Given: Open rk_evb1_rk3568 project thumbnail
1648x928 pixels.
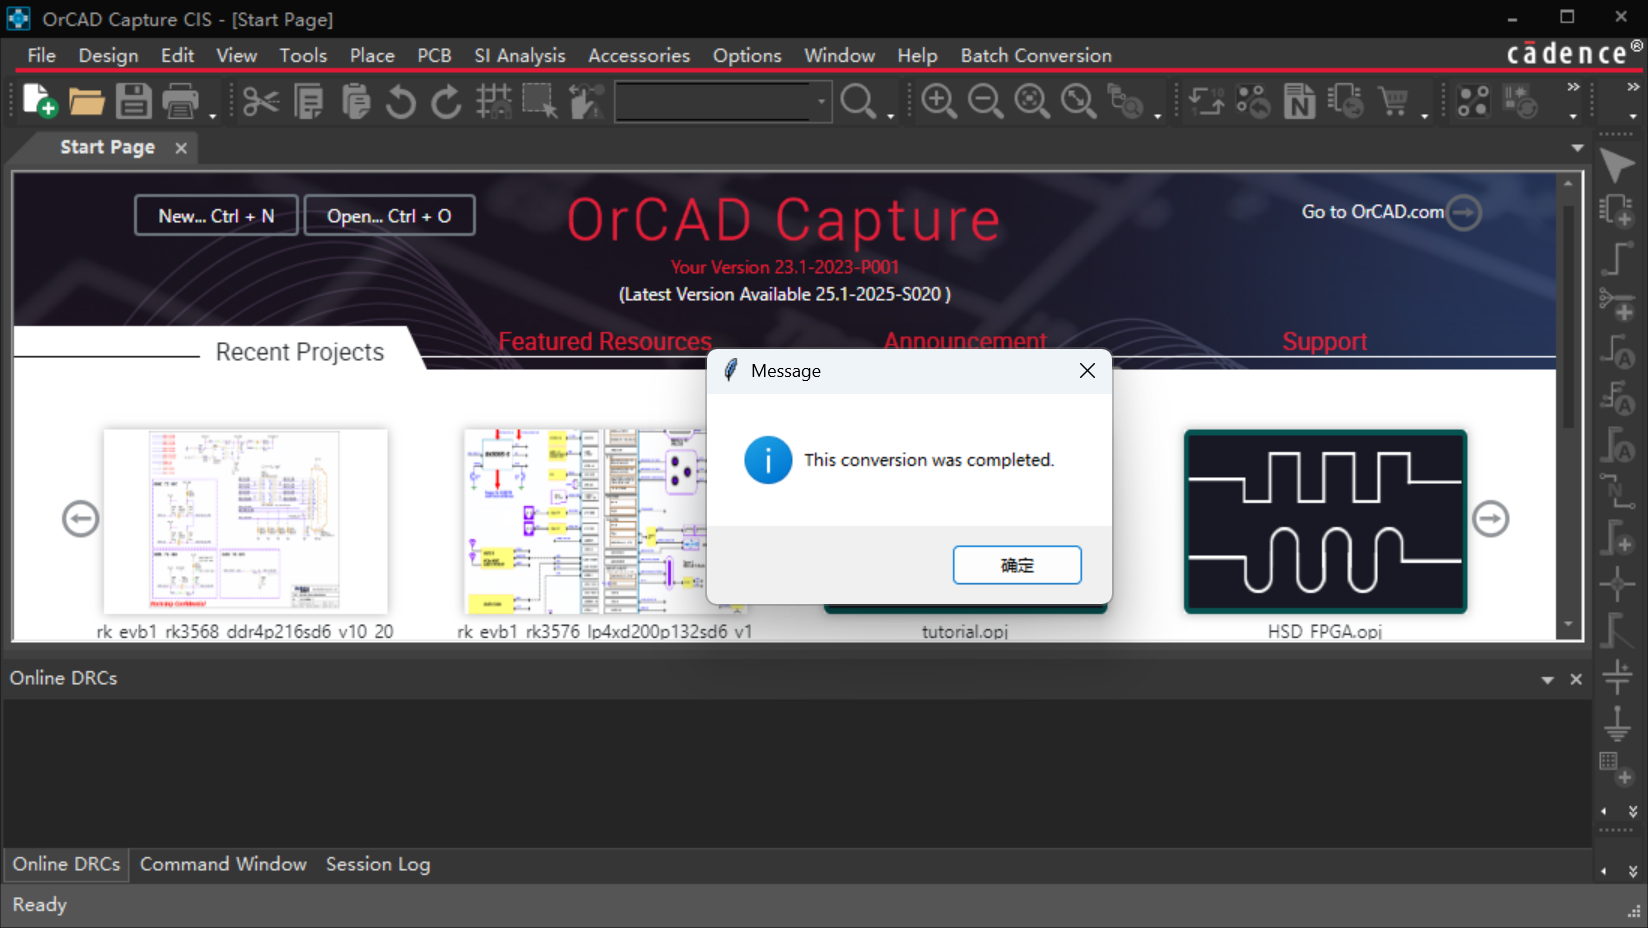Looking at the screenshot, I should (x=245, y=521).
